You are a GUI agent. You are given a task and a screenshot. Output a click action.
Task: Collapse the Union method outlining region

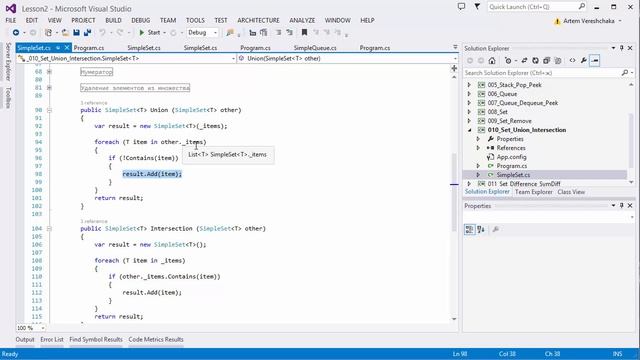[49, 110]
